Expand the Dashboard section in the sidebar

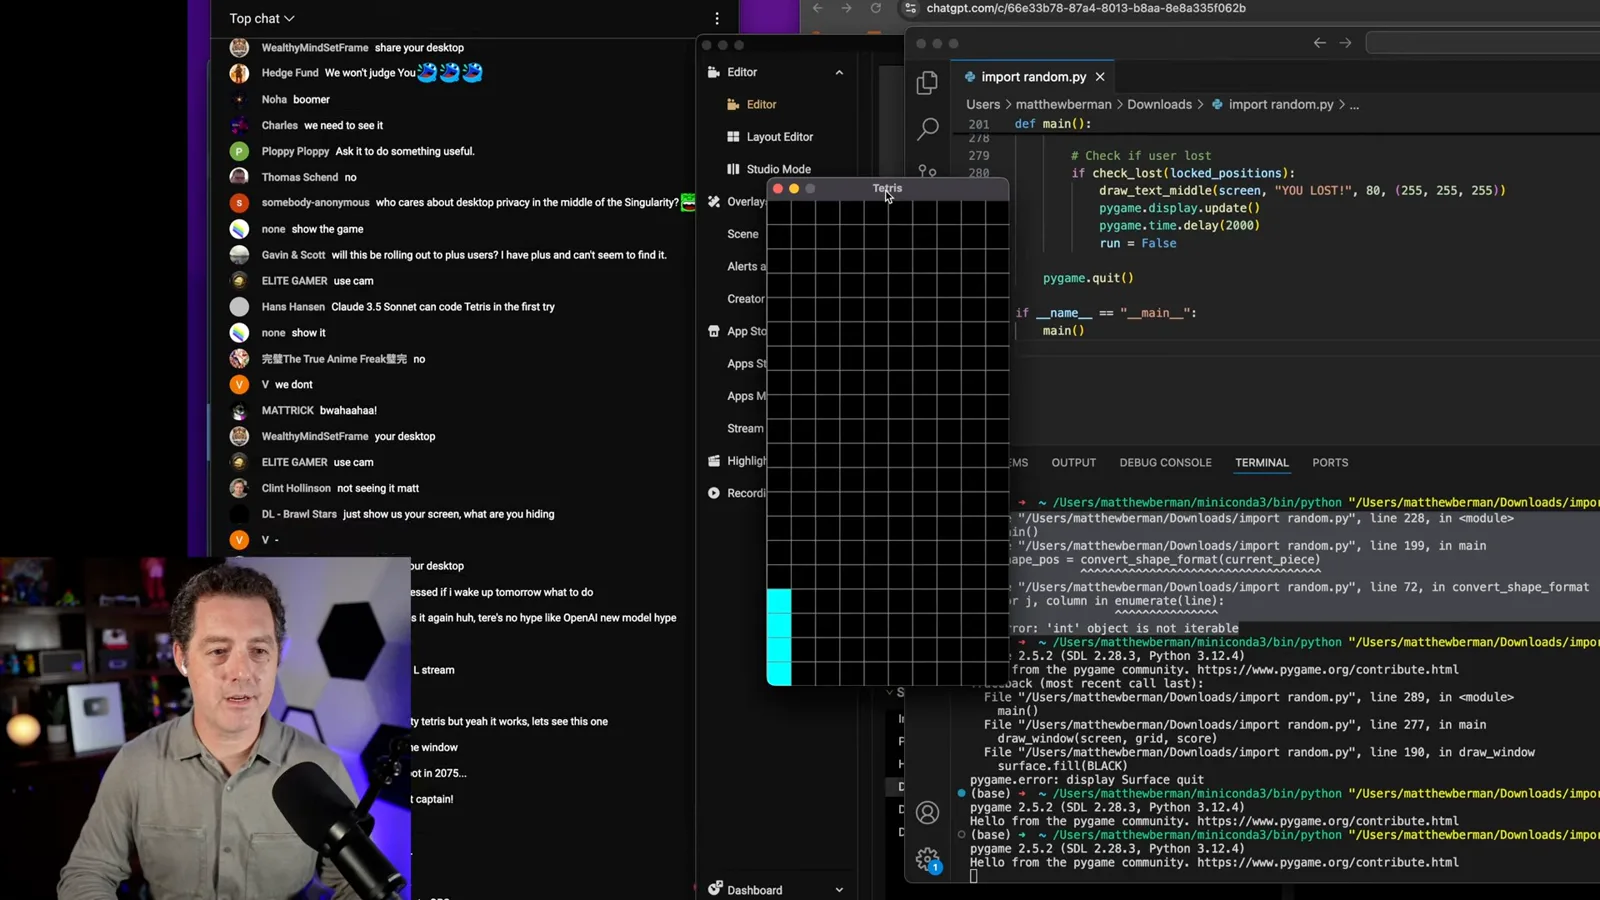pyautogui.click(x=839, y=890)
